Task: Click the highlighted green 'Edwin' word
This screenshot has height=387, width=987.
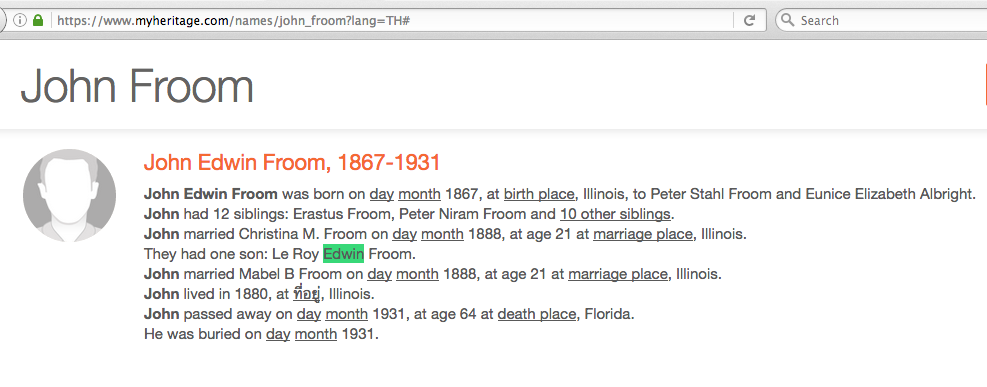Action: [x=343, y=254]
